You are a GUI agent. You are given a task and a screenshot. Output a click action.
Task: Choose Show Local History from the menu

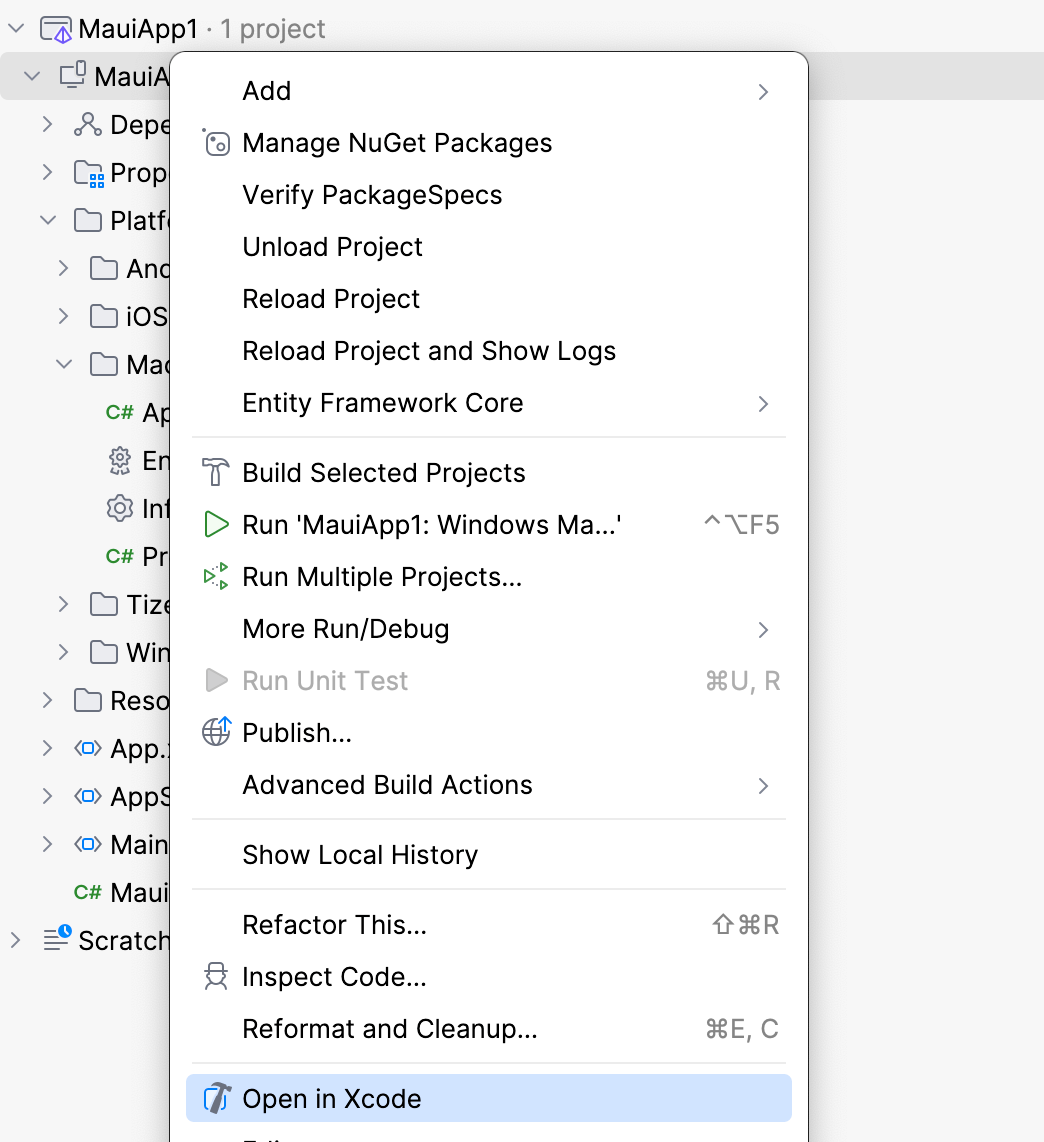pos(360,854)
